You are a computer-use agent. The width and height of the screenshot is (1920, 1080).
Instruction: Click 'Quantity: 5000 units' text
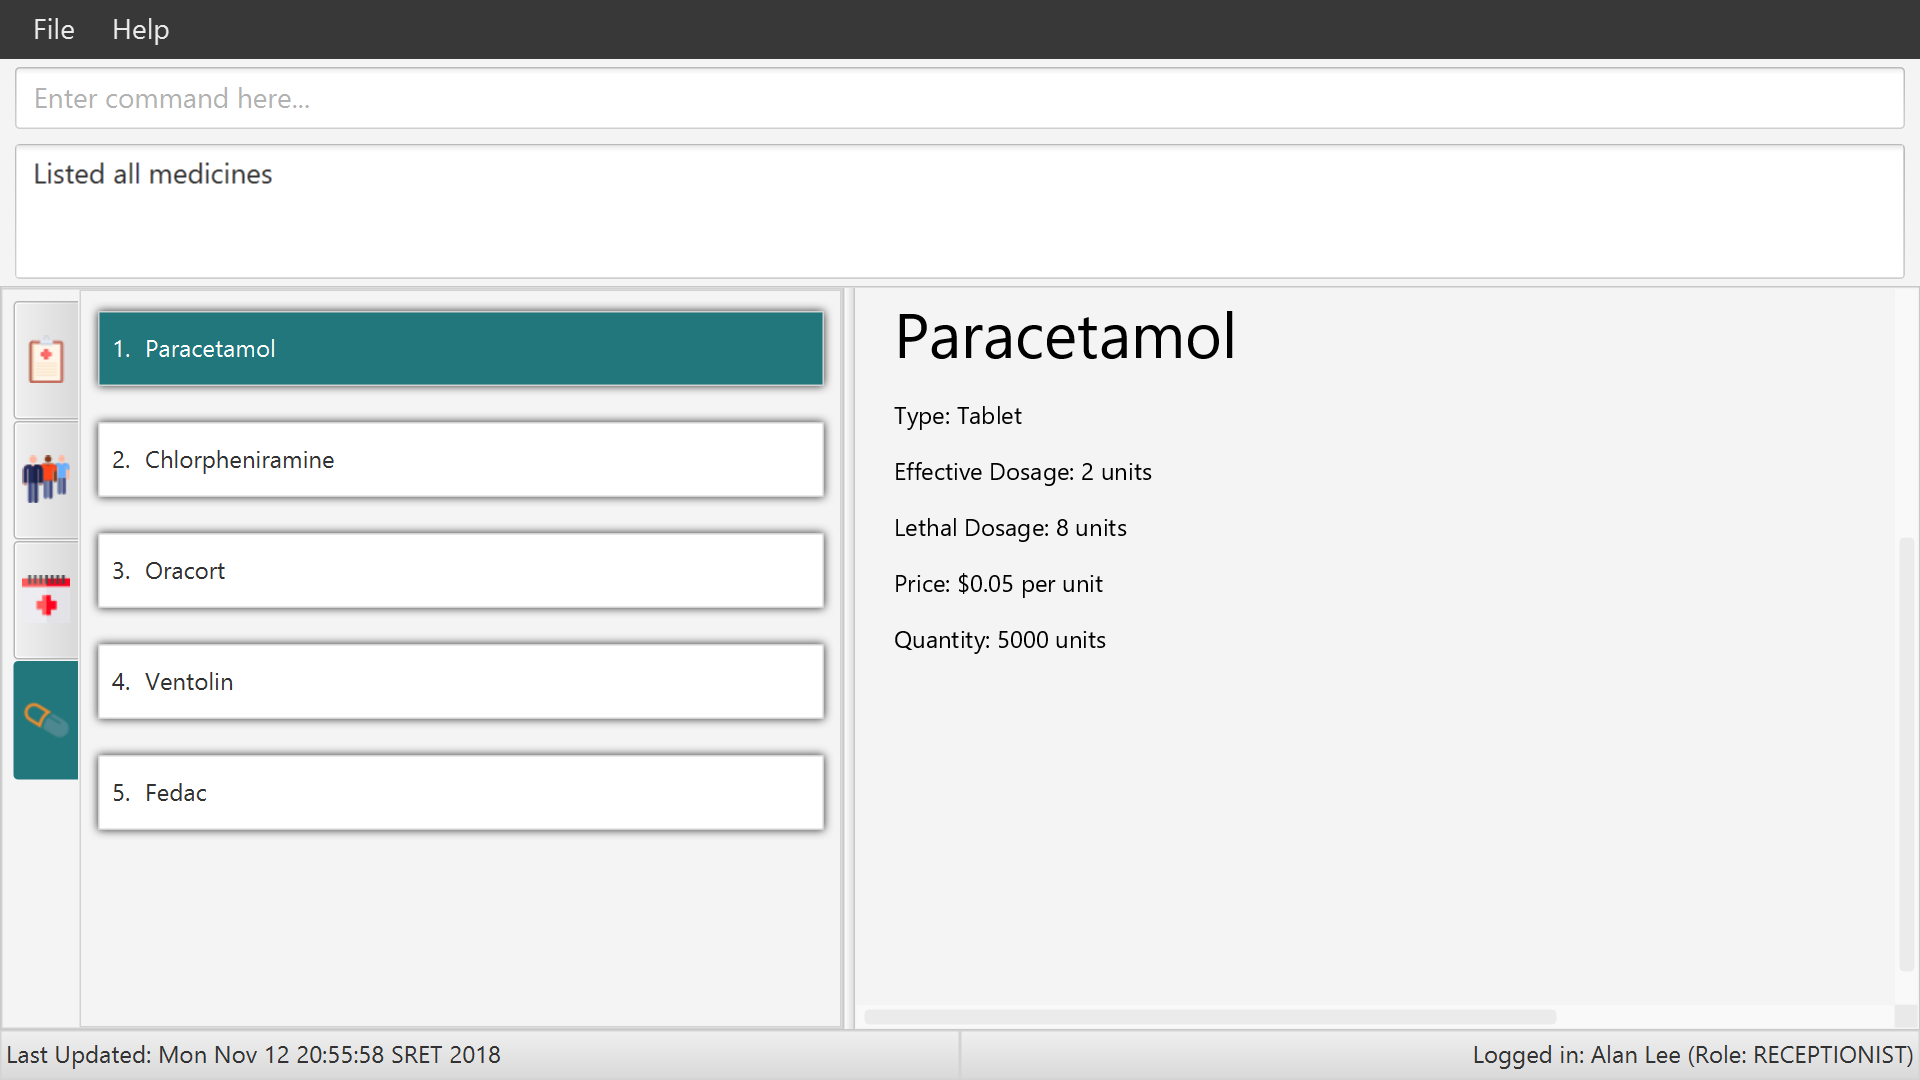tap(1000, 640)
